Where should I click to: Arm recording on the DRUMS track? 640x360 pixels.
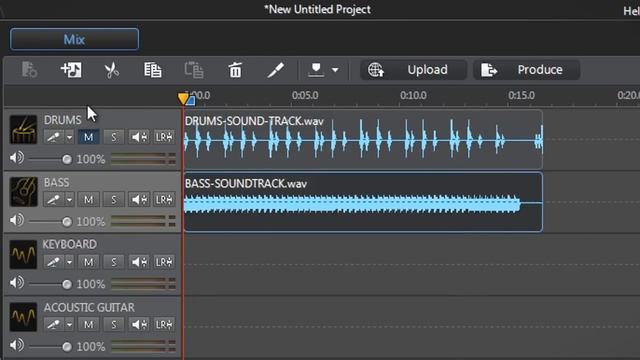[x=53, y=137]
